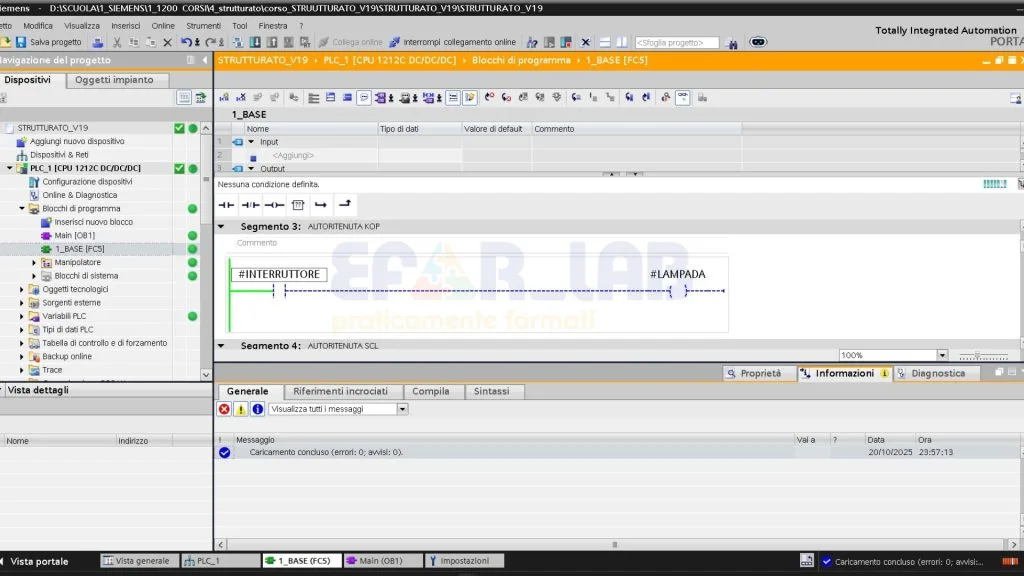
Task: Open the Inserisci menu
Action: click(125, 26)
